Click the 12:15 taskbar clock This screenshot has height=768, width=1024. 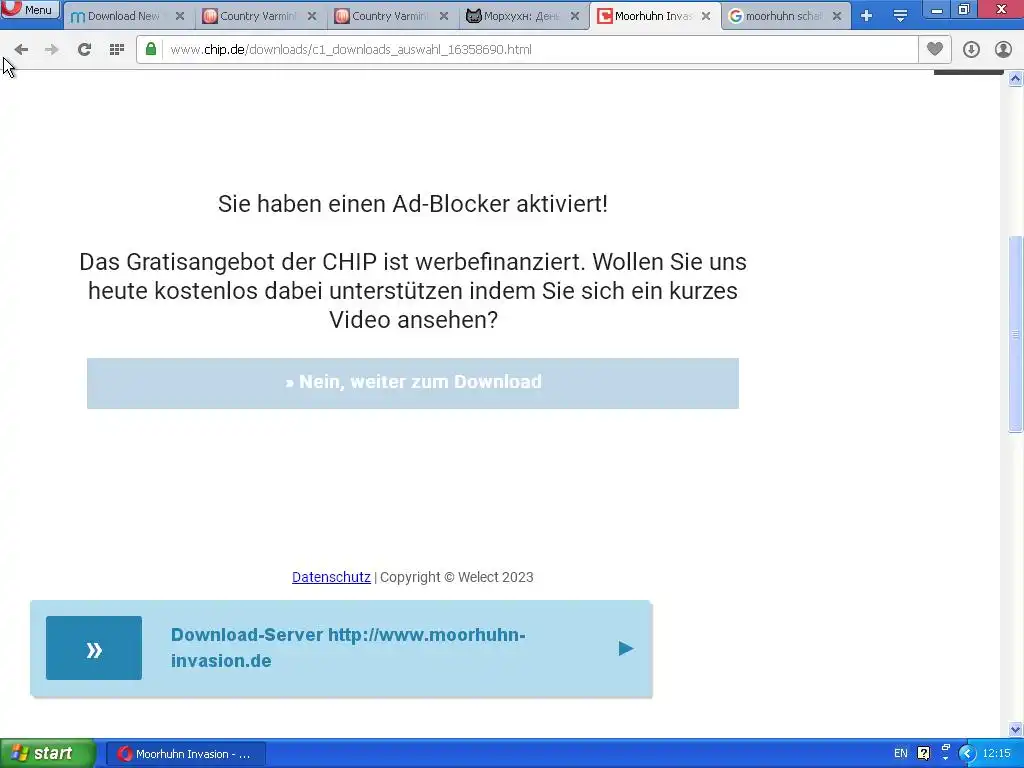(996, 754)
